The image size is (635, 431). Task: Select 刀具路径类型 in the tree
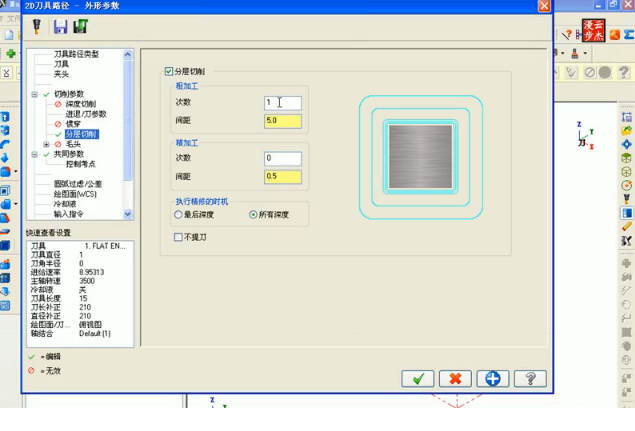point(76,54)
